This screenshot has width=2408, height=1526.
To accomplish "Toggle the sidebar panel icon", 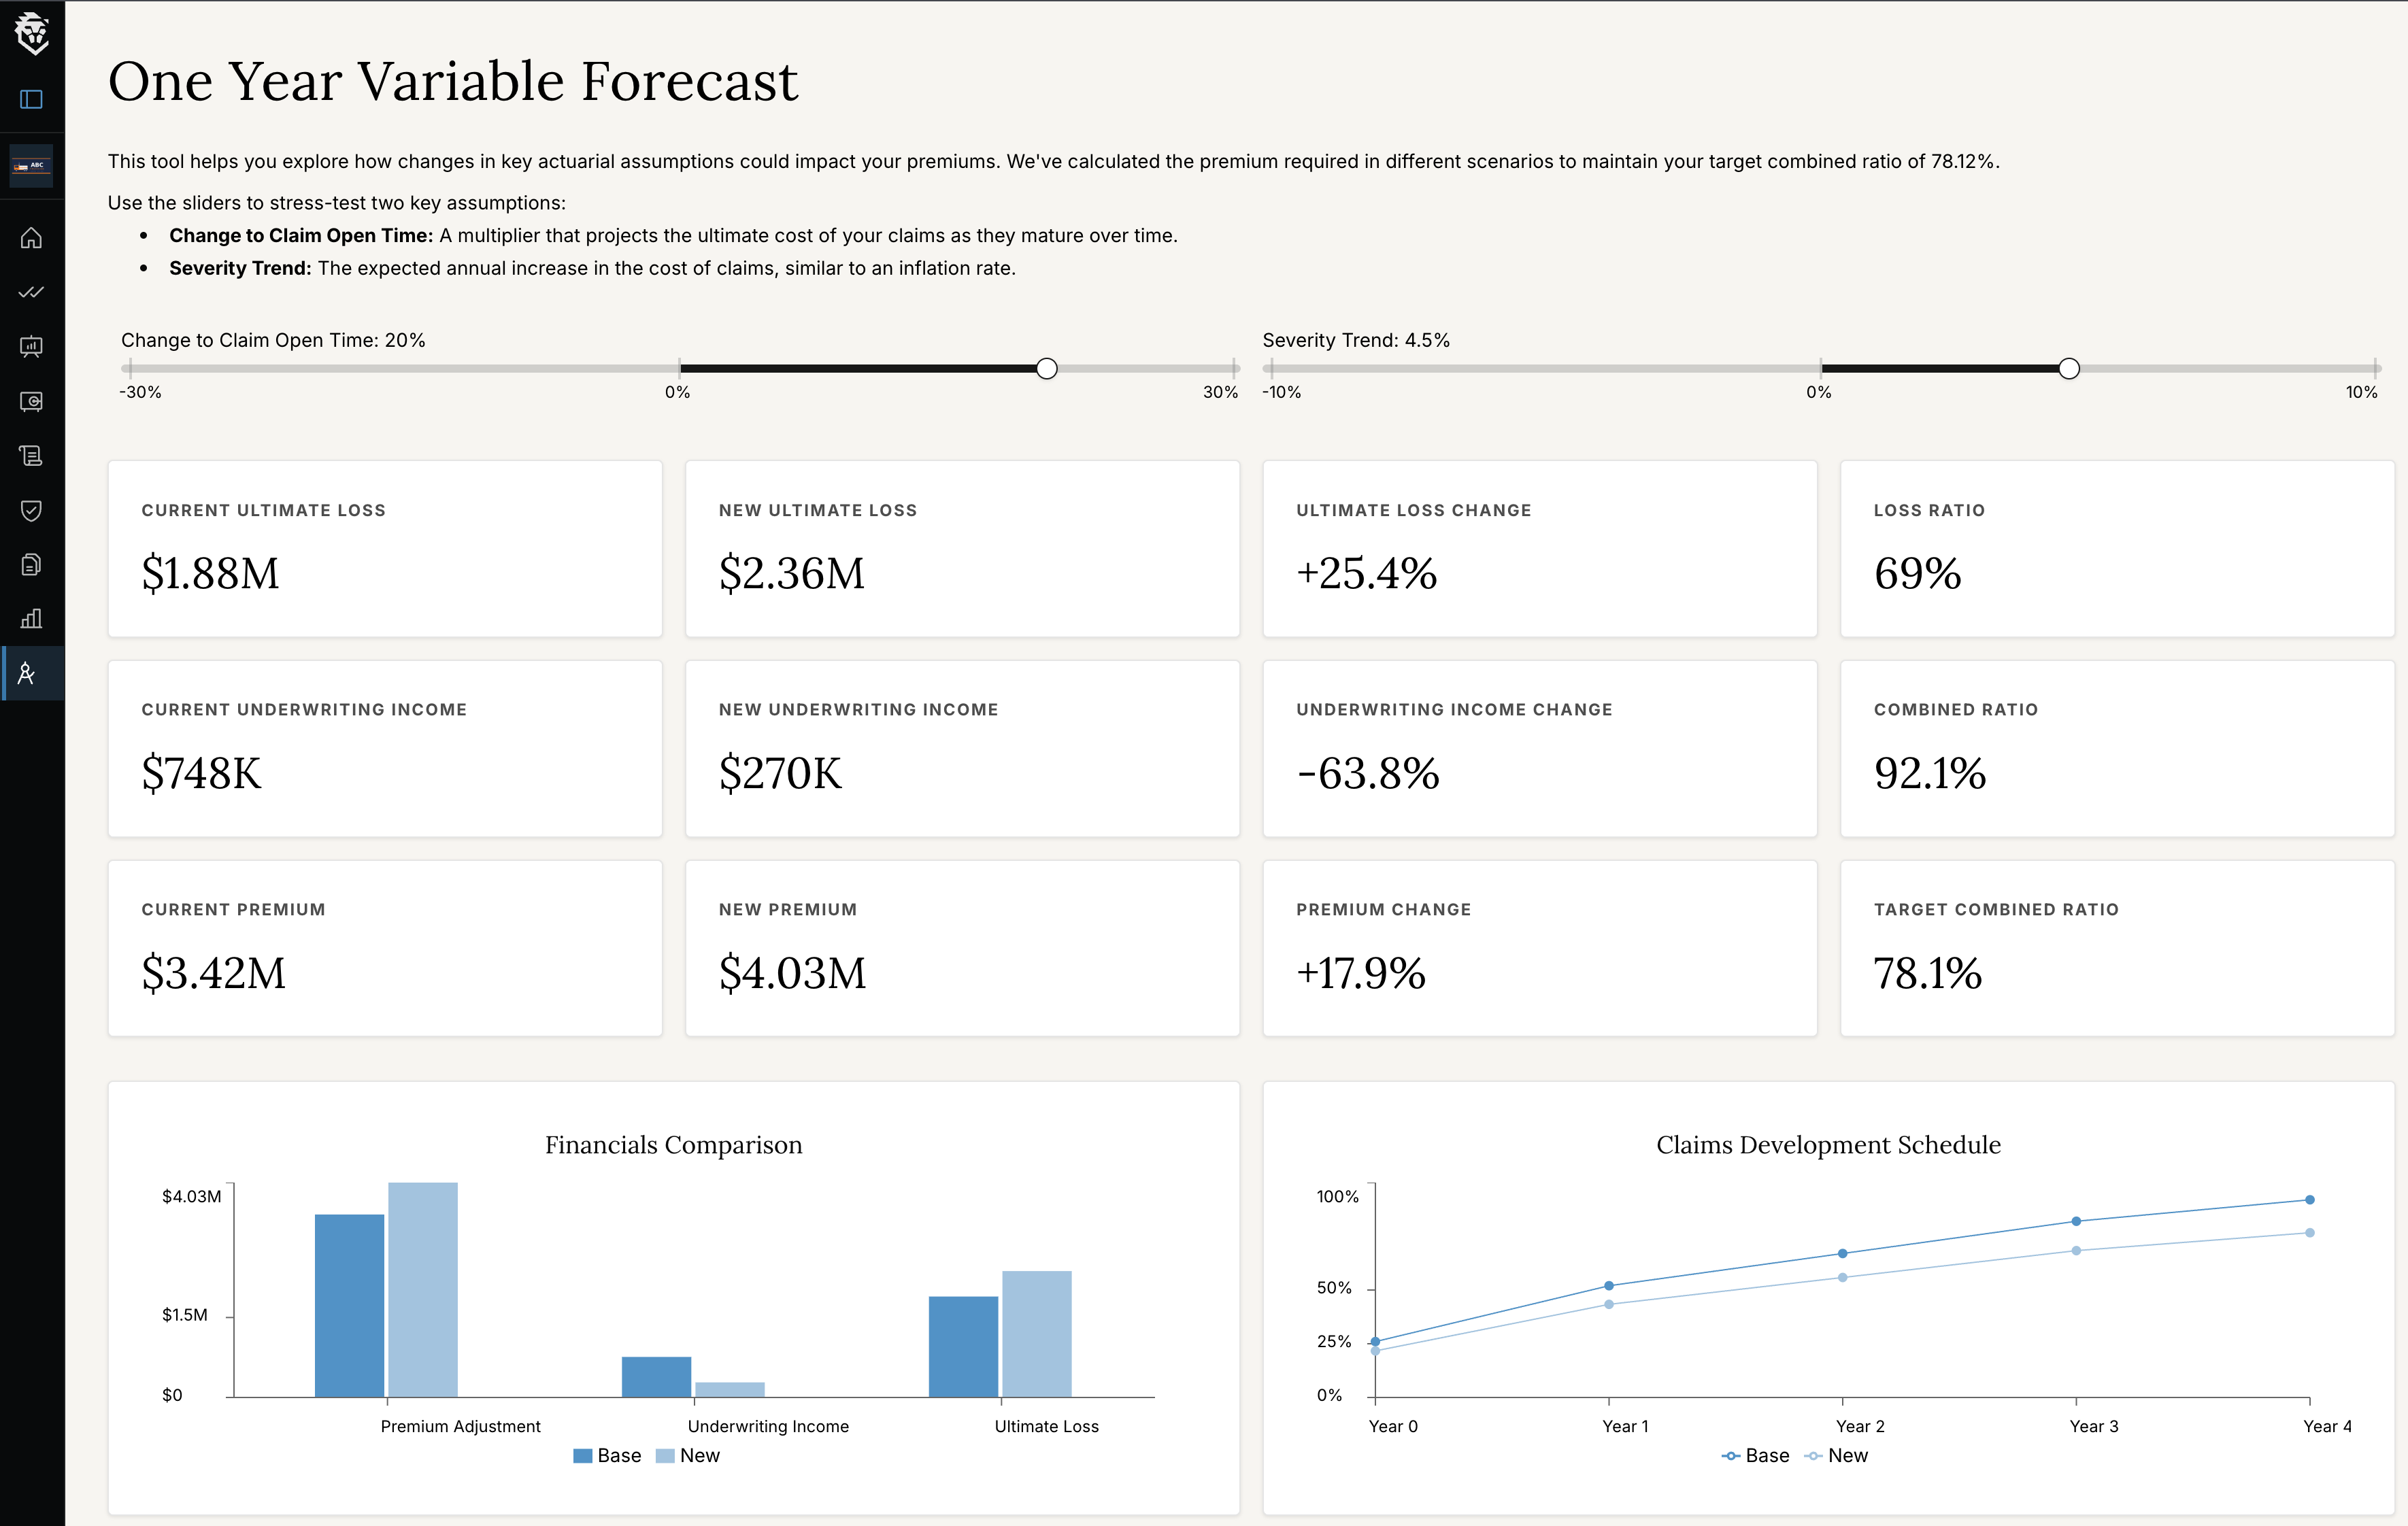I will tap(32, 99).
